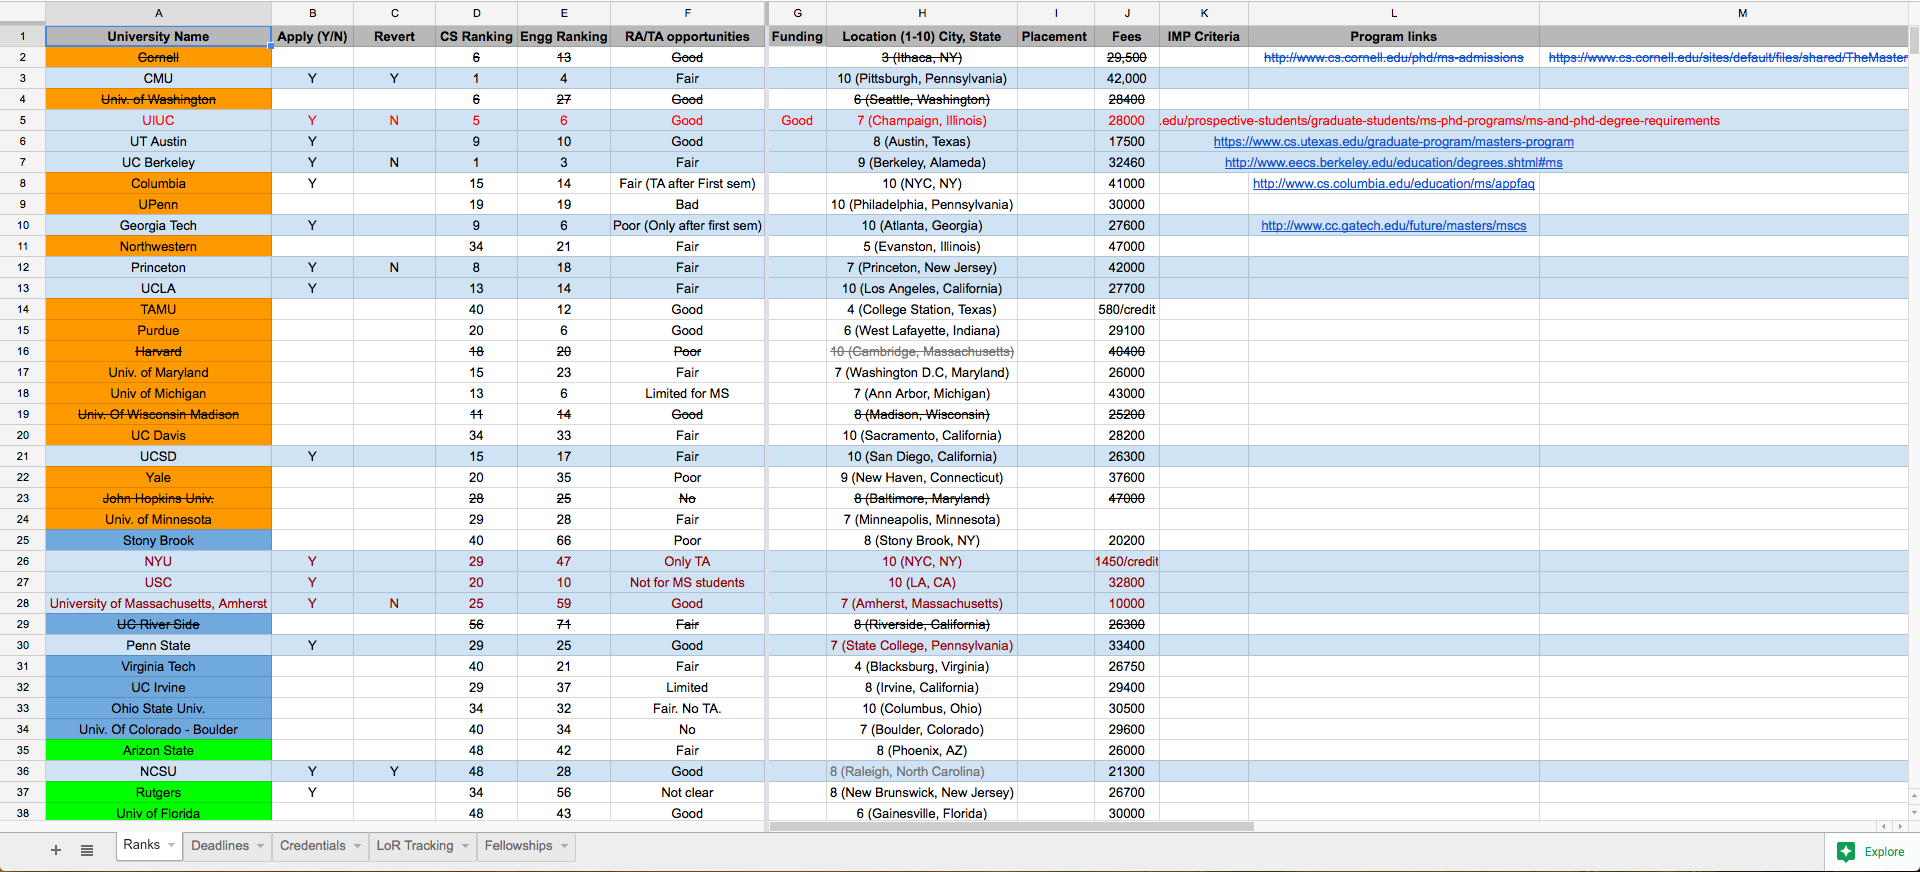The height and width of the screenshot is (872, 1920).
Task: Open the Credentials tab dropdown arrow
Action: point(357,846)
